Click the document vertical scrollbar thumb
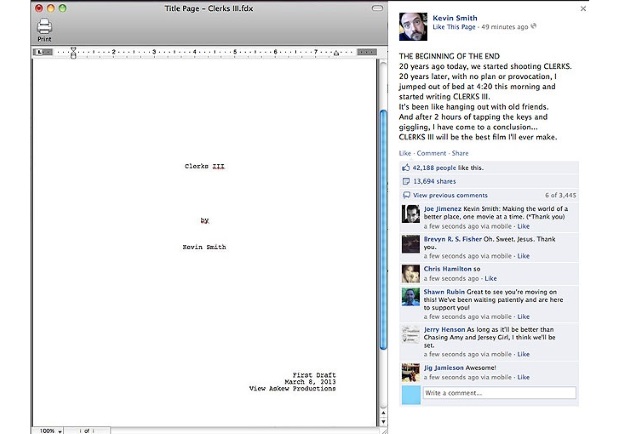Screen dimensions: 620x434 [383, 229]
